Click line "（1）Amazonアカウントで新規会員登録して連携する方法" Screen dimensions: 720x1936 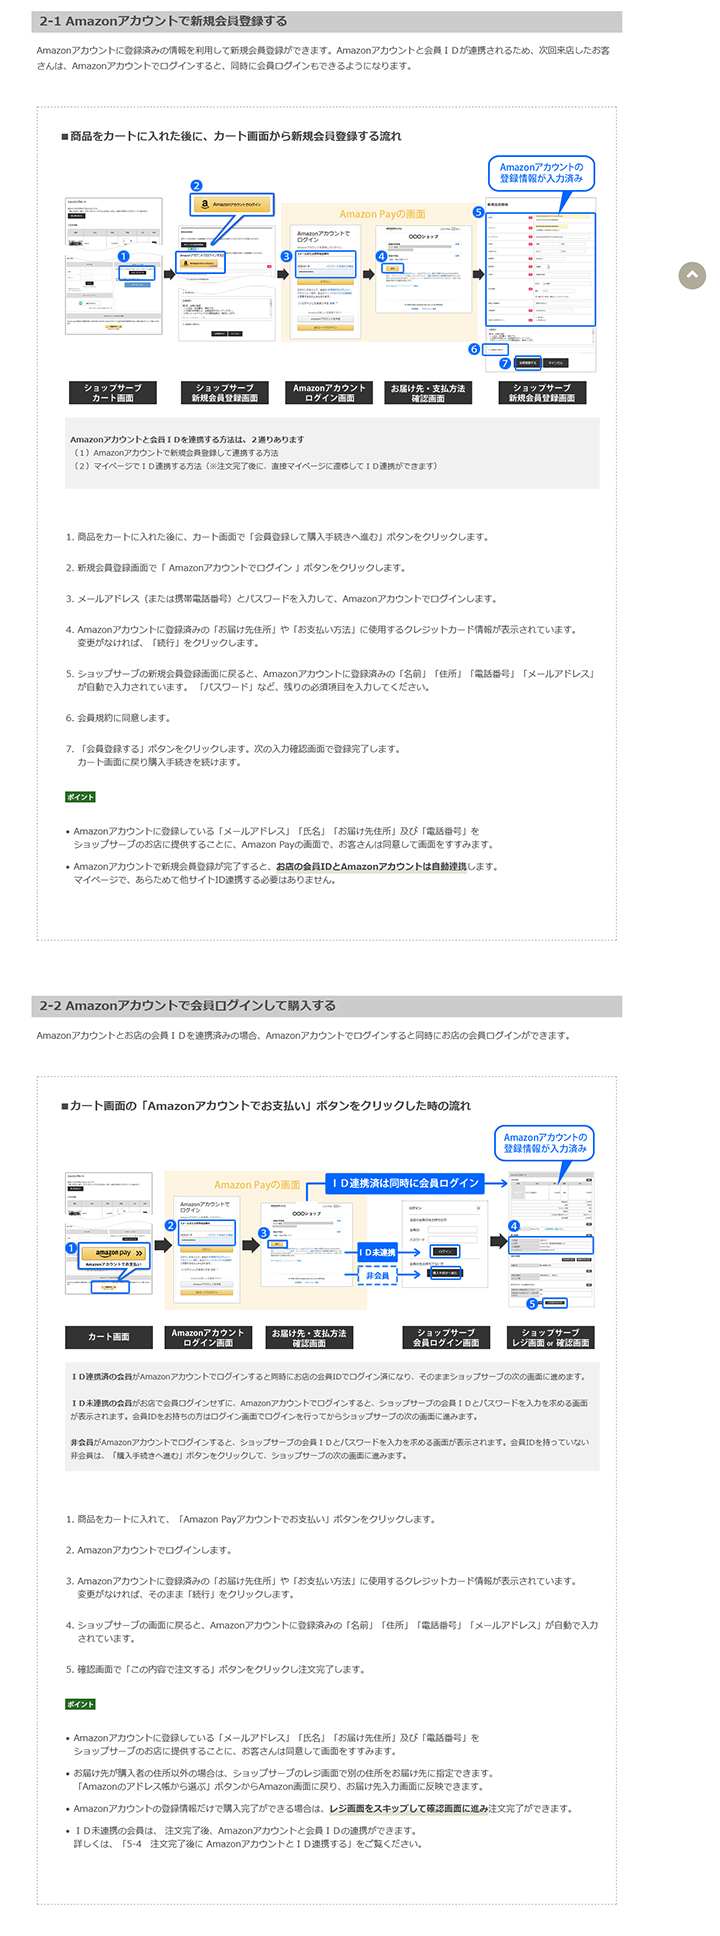[x=174, y=452]
